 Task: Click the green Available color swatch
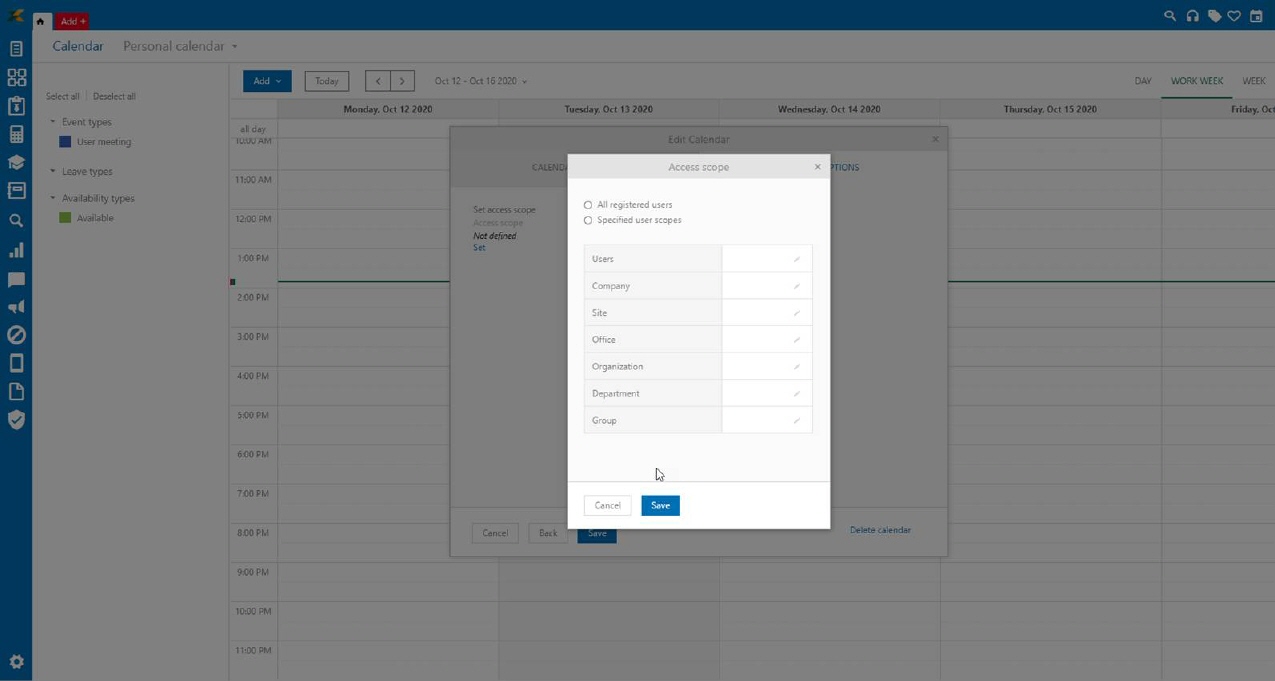[x=65, y=218]
